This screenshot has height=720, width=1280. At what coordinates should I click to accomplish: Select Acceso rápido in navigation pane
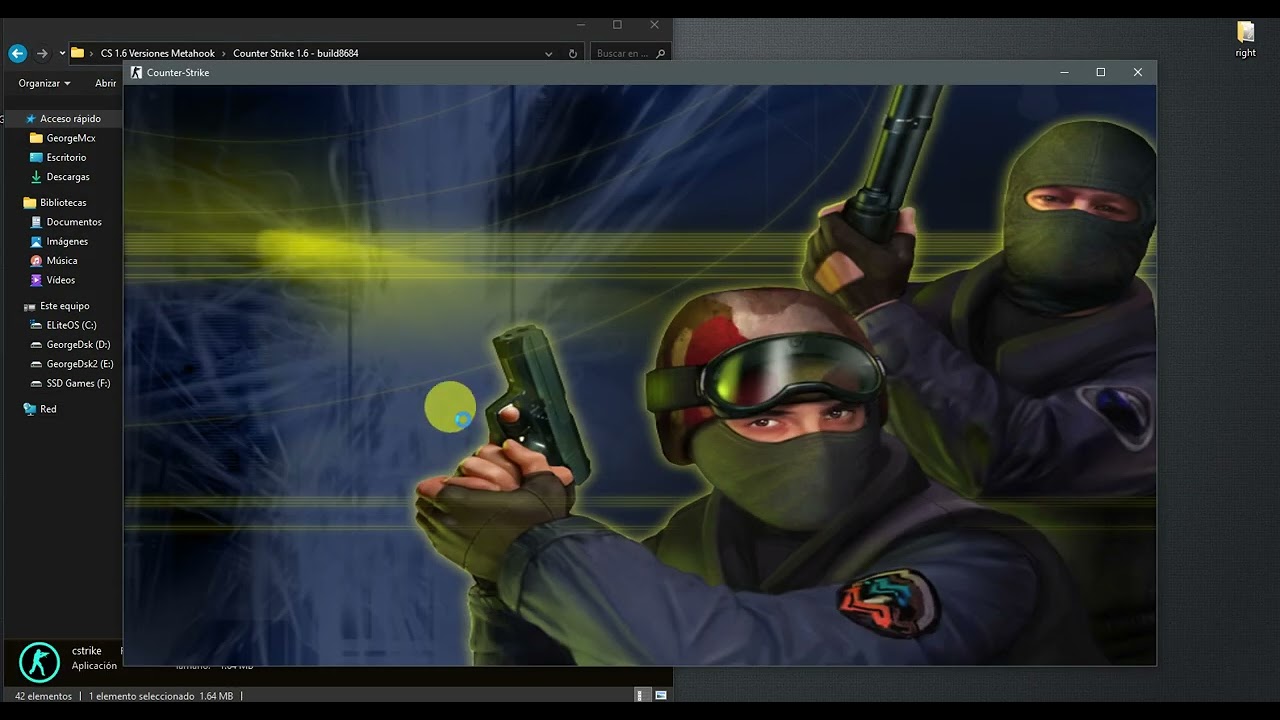[70, 119]
